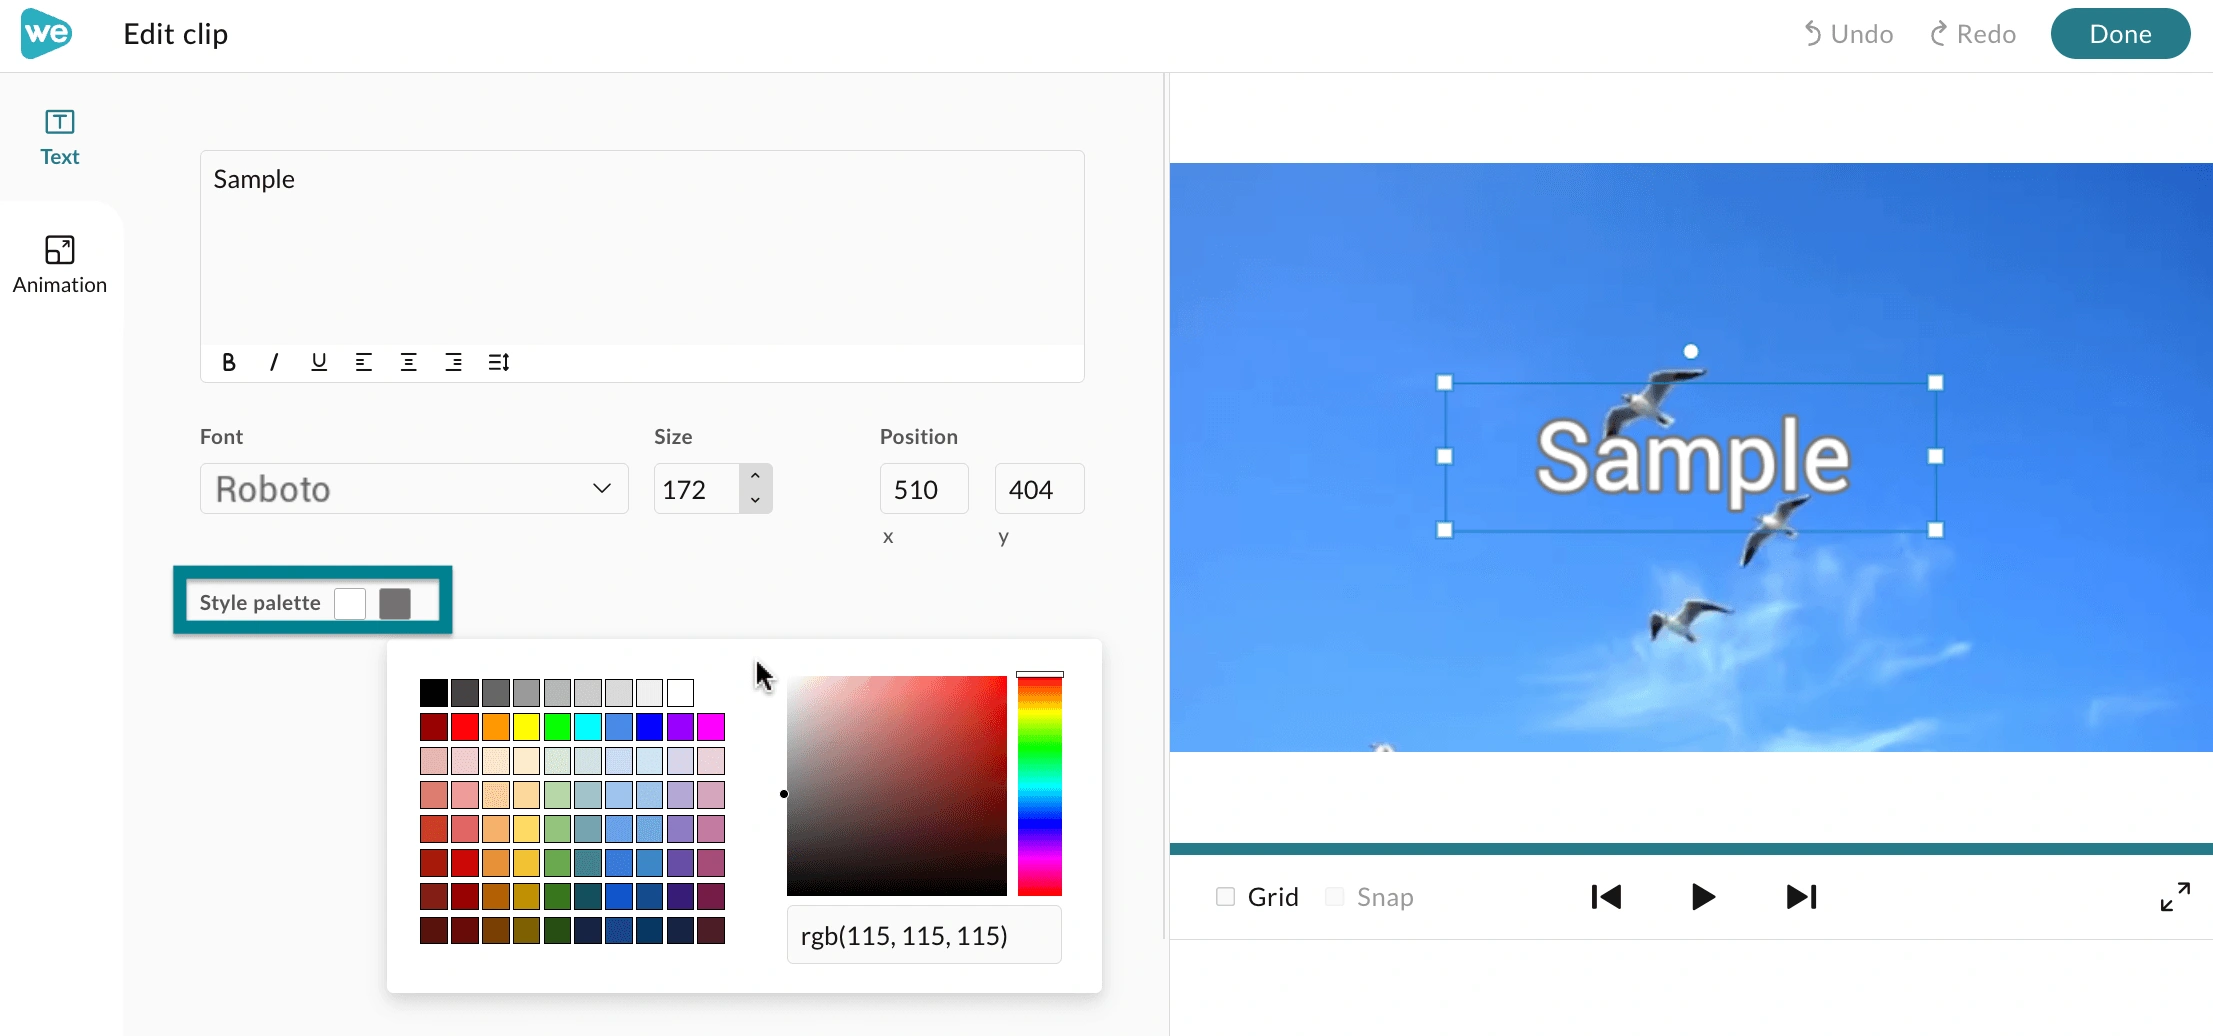This screenshot has height=1036, width=2213.
Task: Decrease font size with down arrow
Action: (x=755, y=500)
